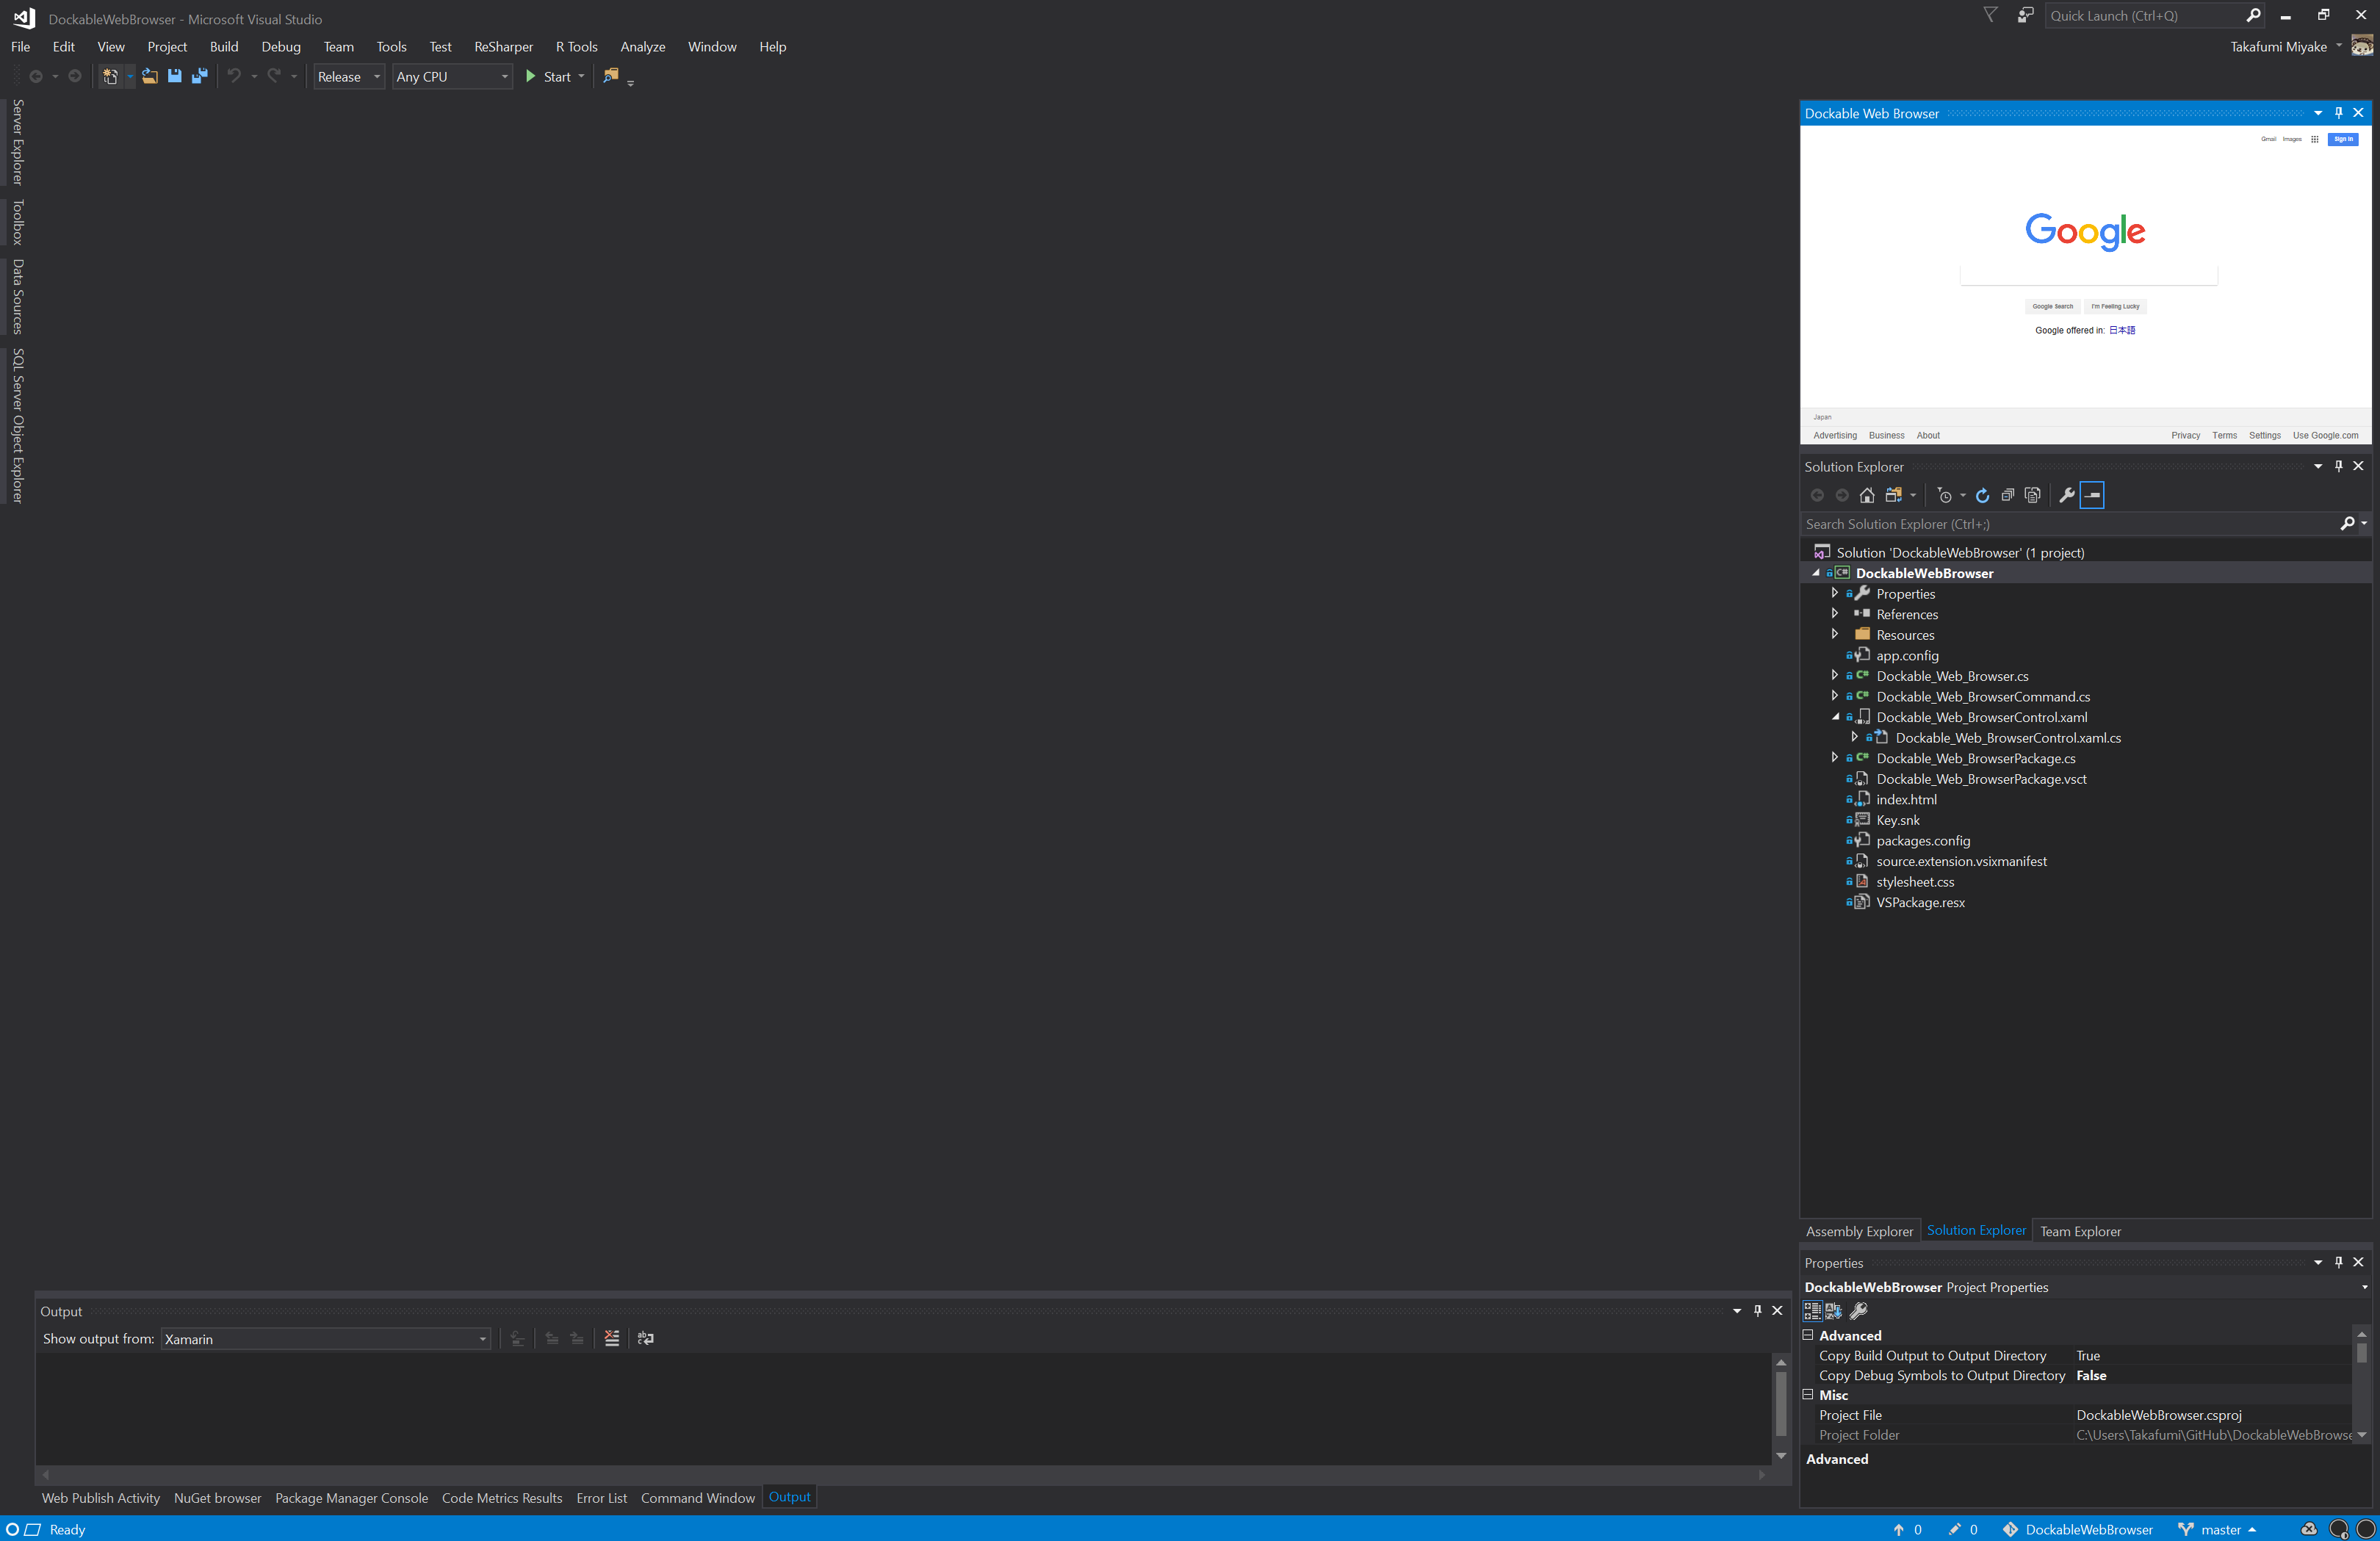Click the Start debugging green play button
2380x1541 pixels.
point(533,76)
